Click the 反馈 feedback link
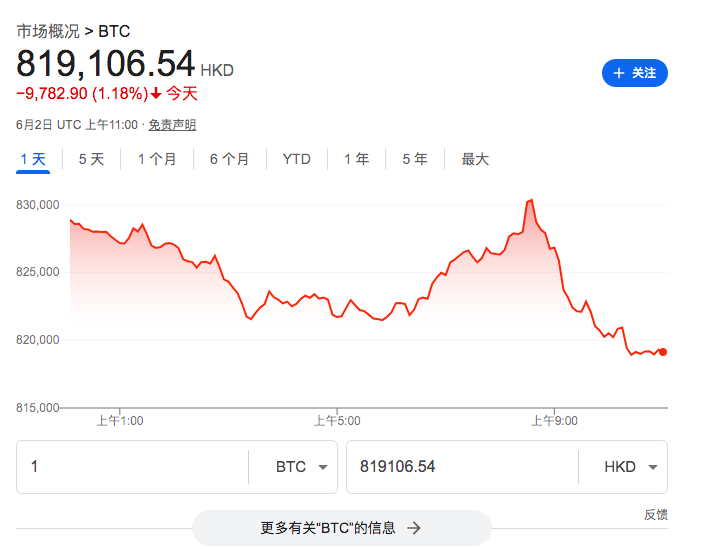Image resolution: width=711 pixels, height=549 pixels. [x=655, y=515]
